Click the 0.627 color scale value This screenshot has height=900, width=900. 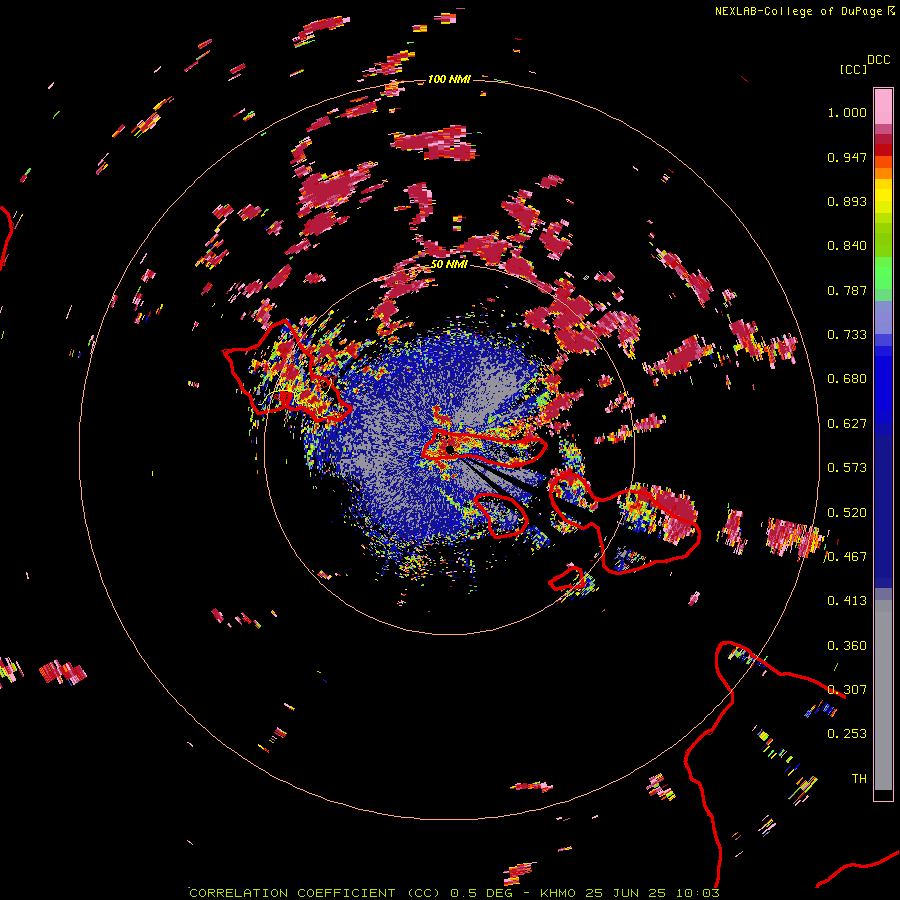[x=847, y=424]
